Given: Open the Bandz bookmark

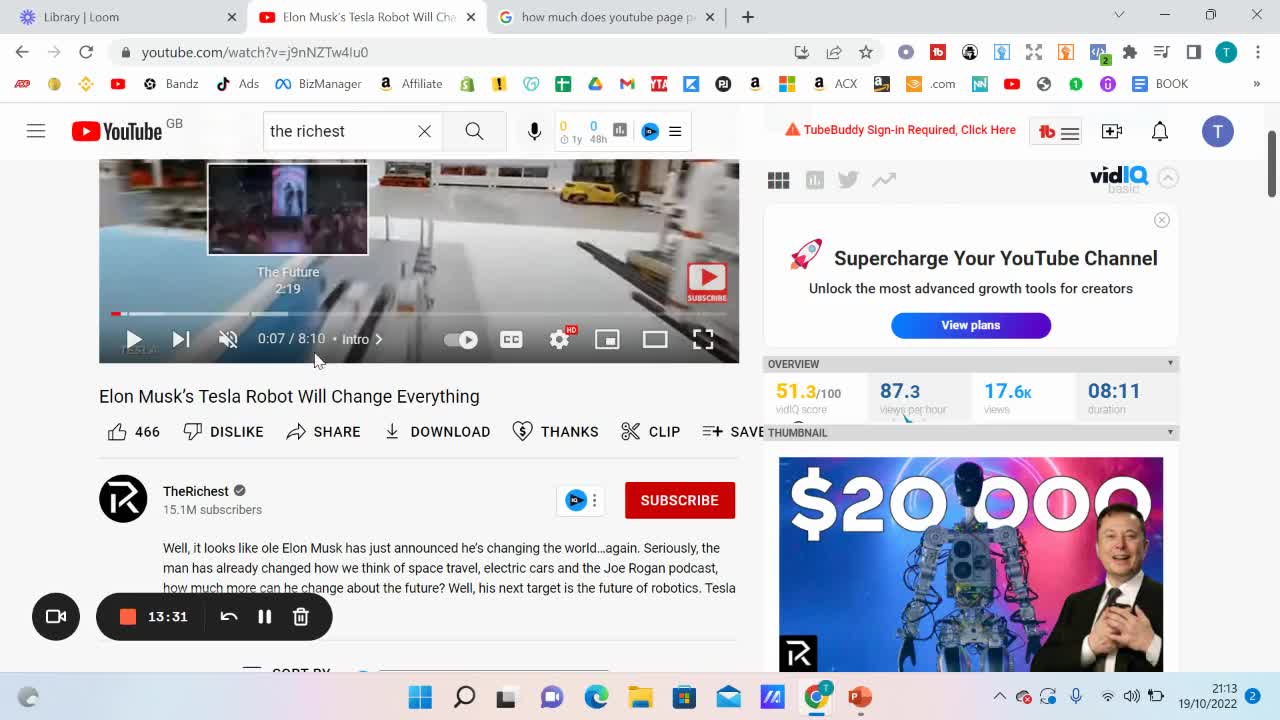Looking at the screenshot, I should pyautogui.click(x=170, y=84).
